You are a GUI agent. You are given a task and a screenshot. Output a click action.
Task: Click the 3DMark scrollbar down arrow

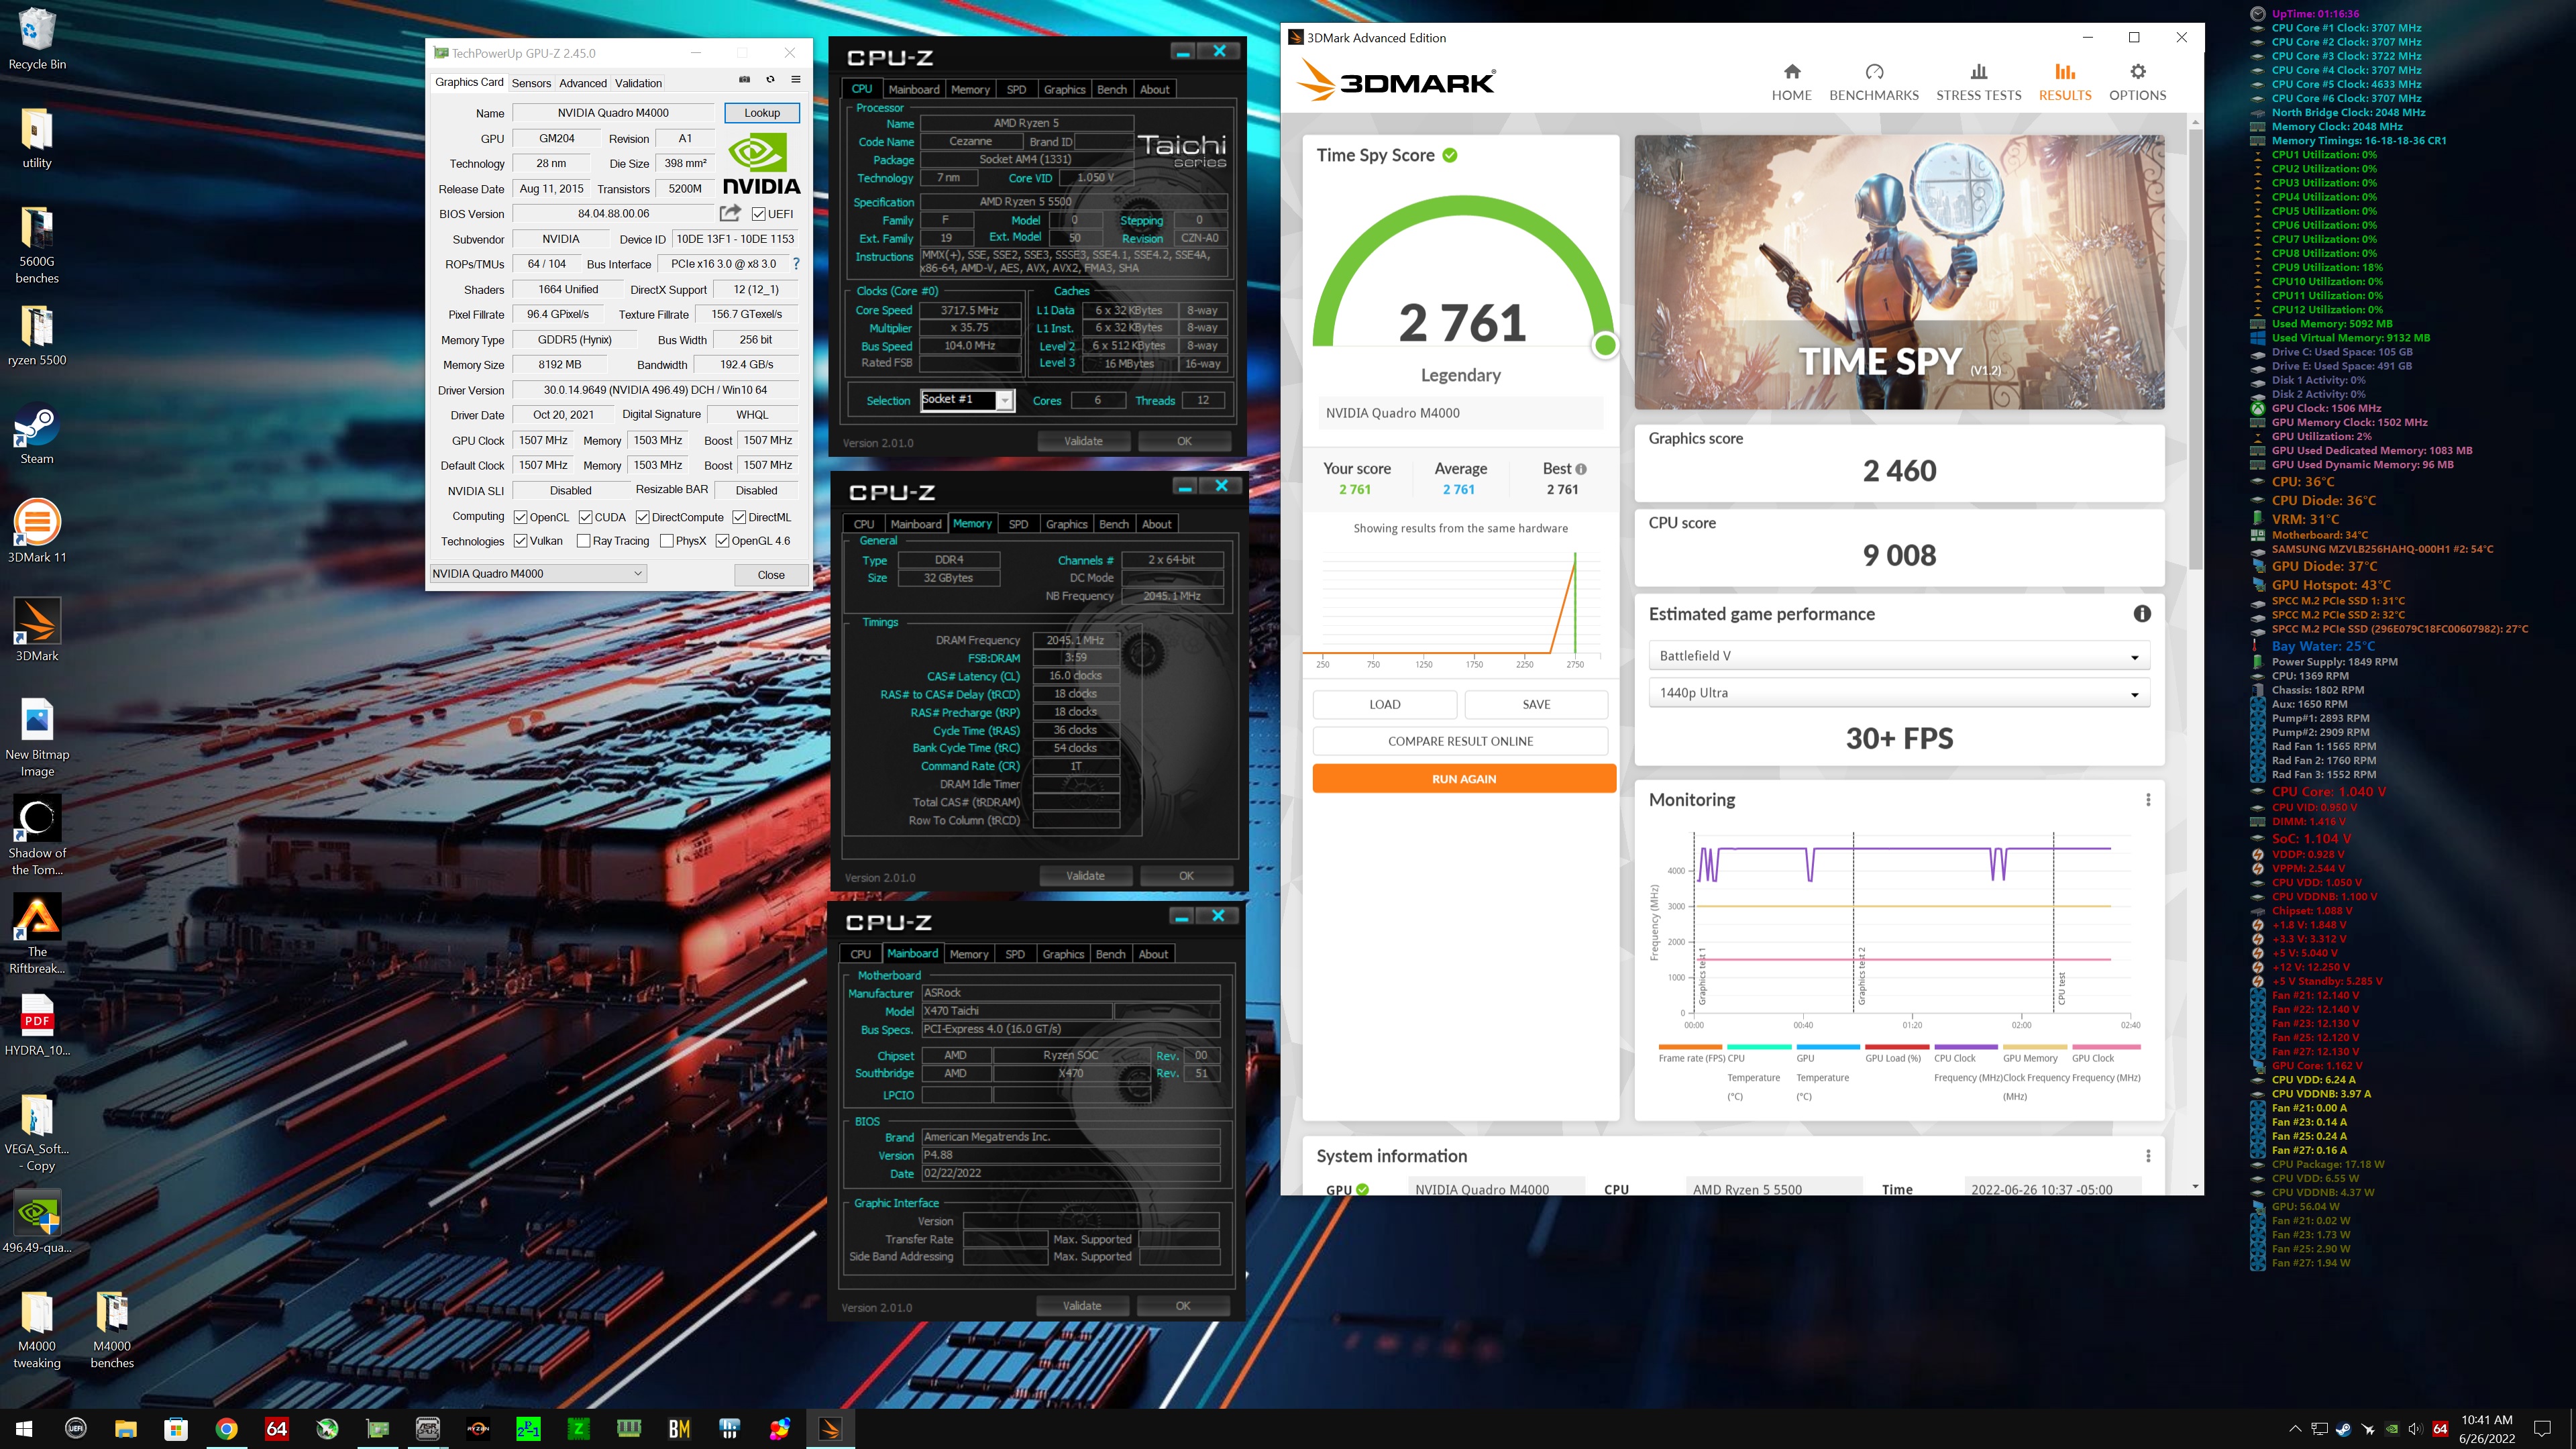pyautogui.click(x=2195, y=1187)
